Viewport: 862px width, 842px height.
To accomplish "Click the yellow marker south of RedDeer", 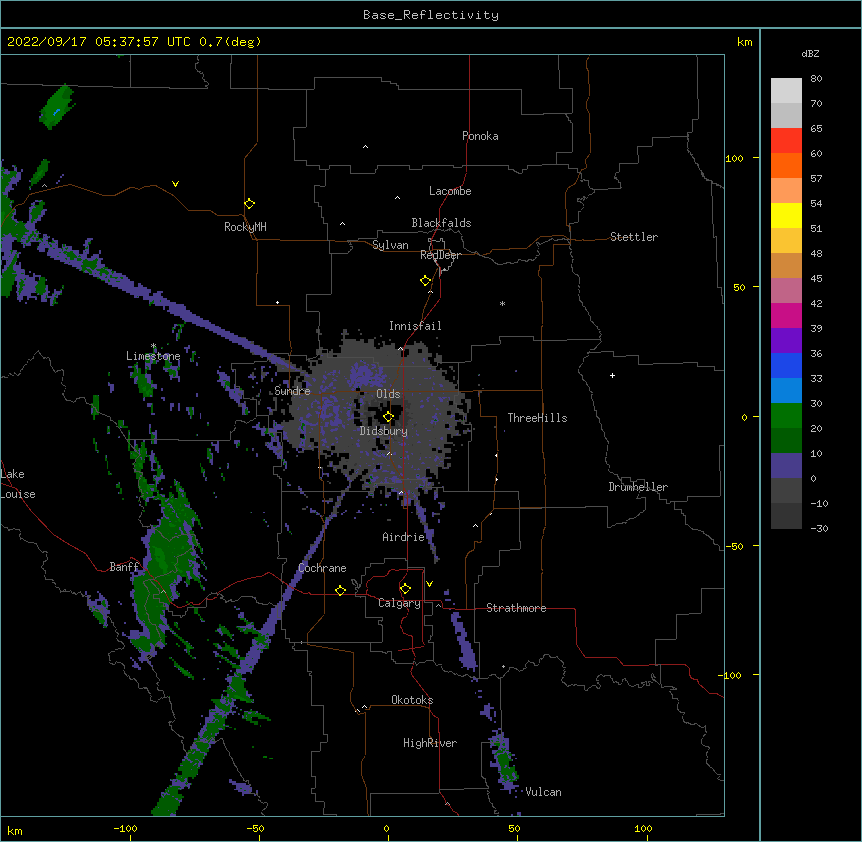I will pyautogui.click(x=425, y=281).
